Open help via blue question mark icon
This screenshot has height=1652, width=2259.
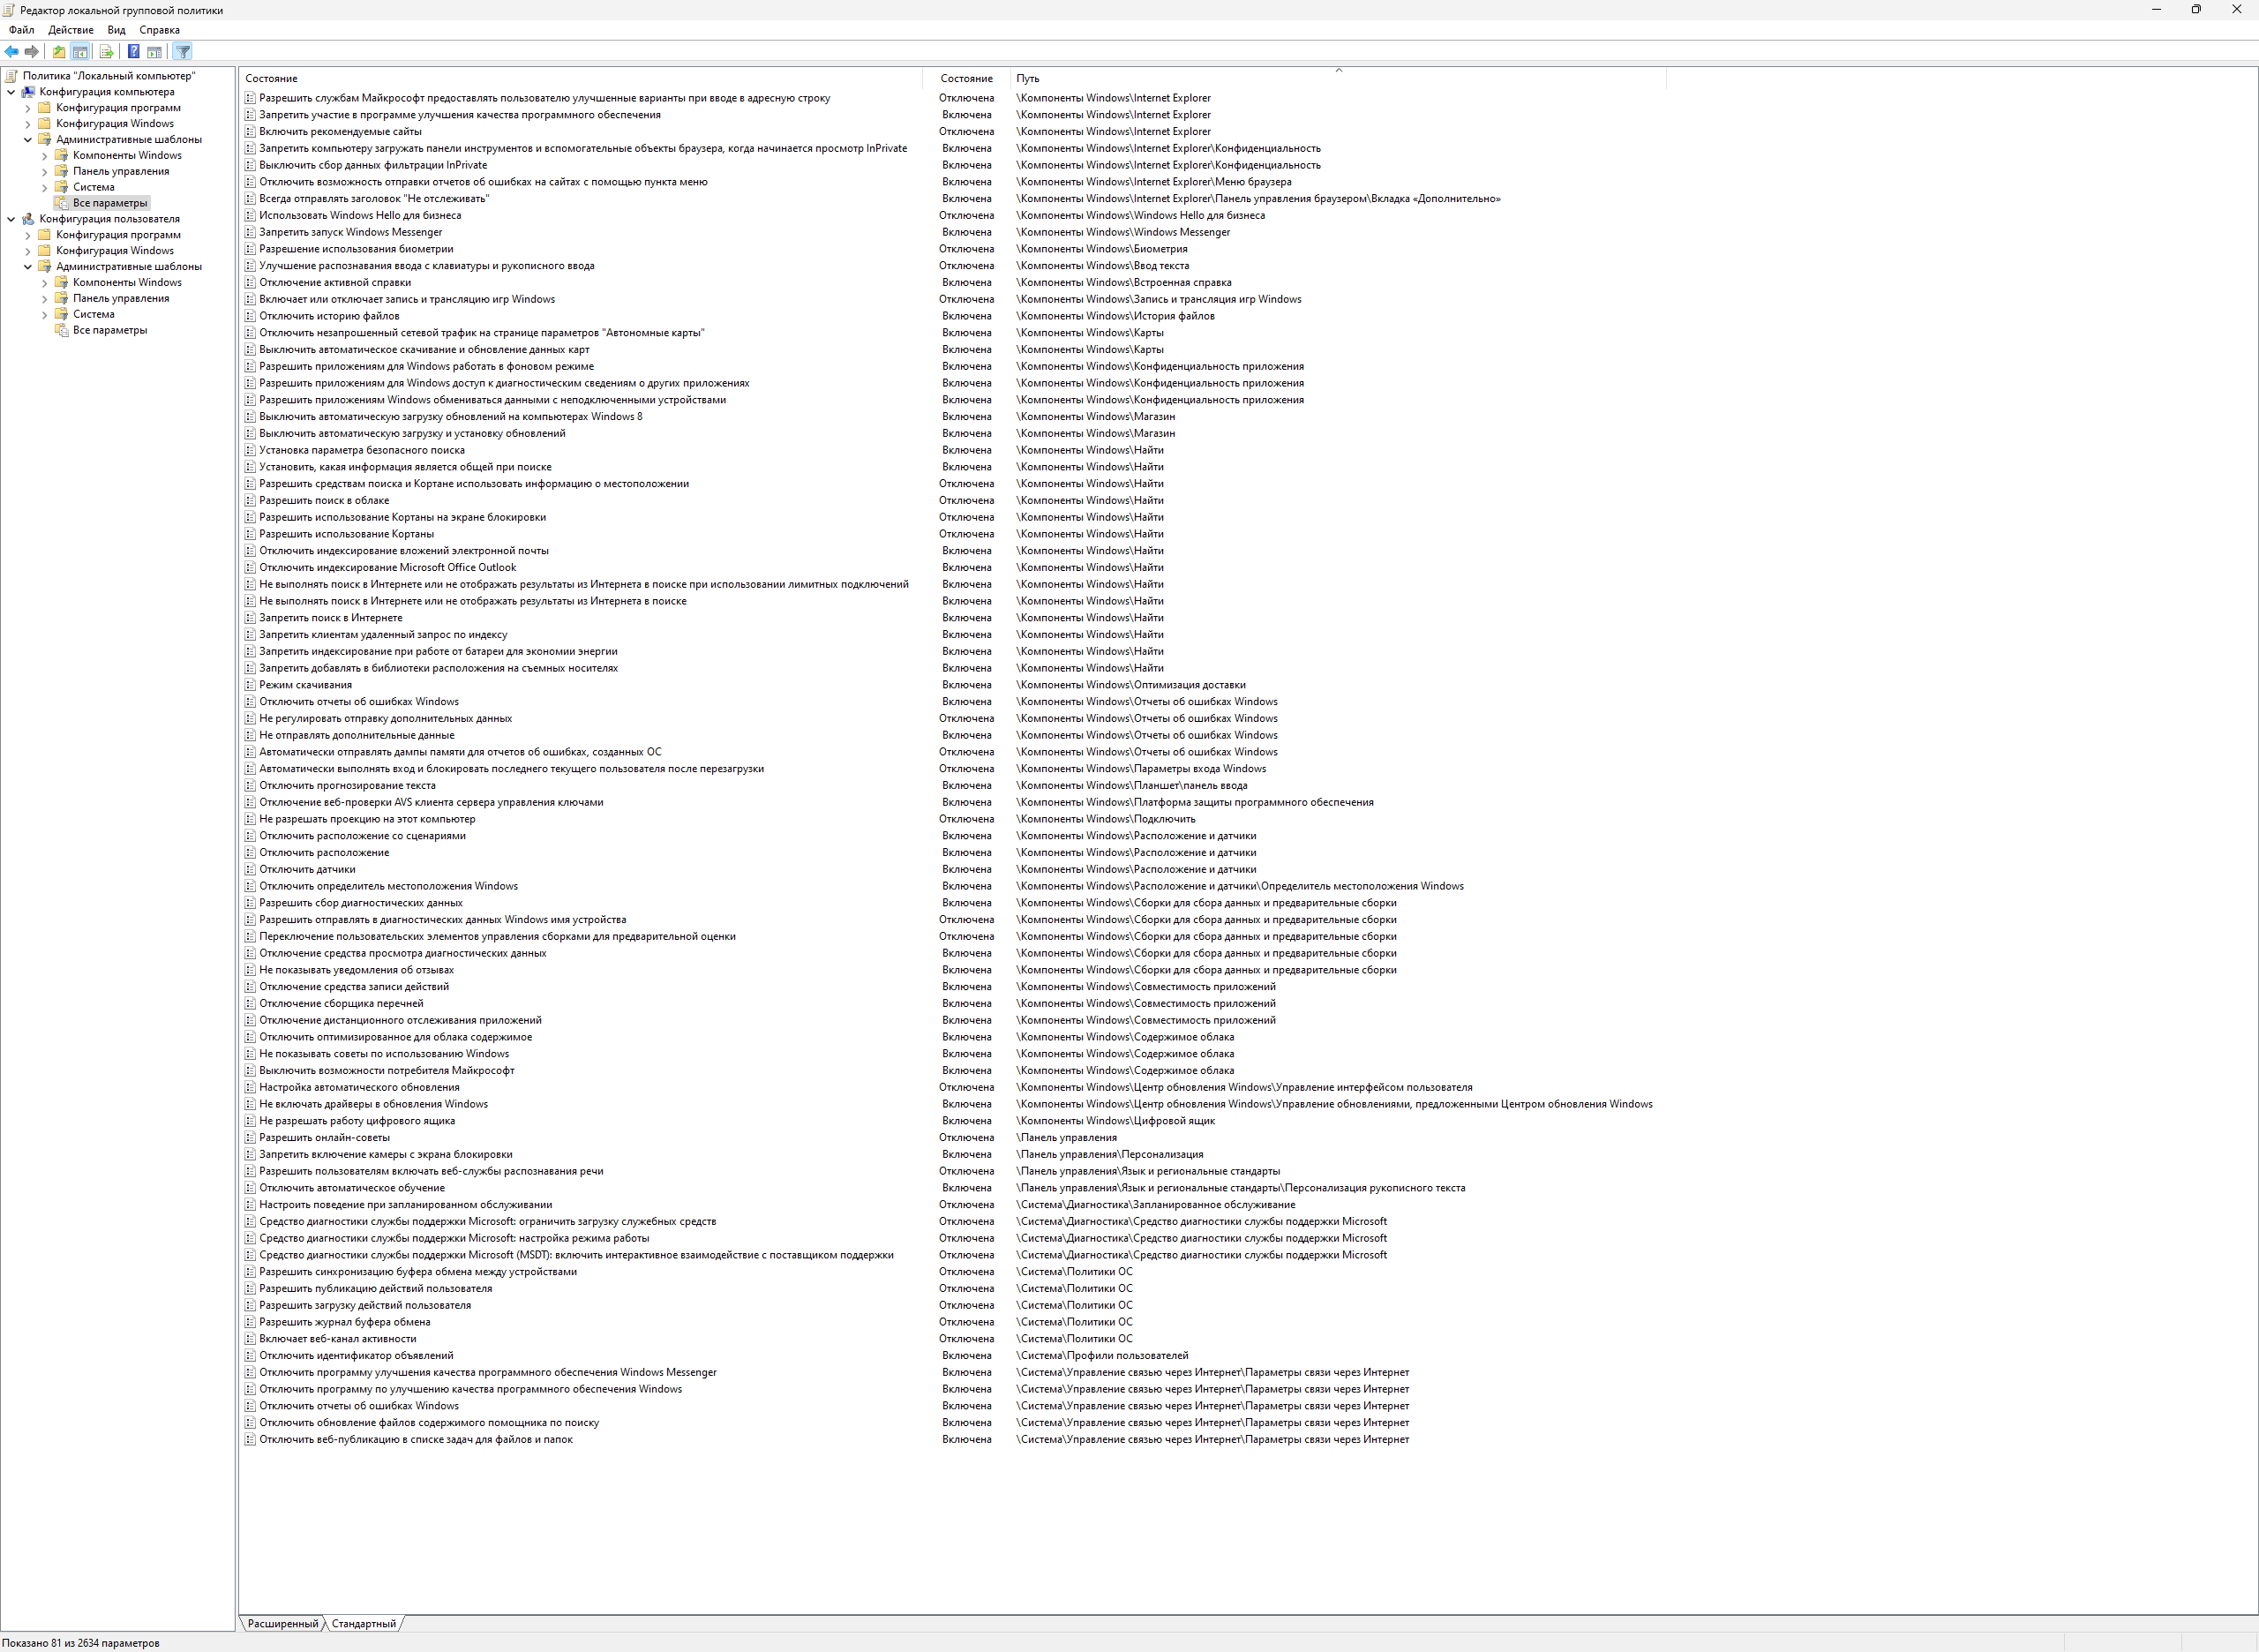pos(133,52)
